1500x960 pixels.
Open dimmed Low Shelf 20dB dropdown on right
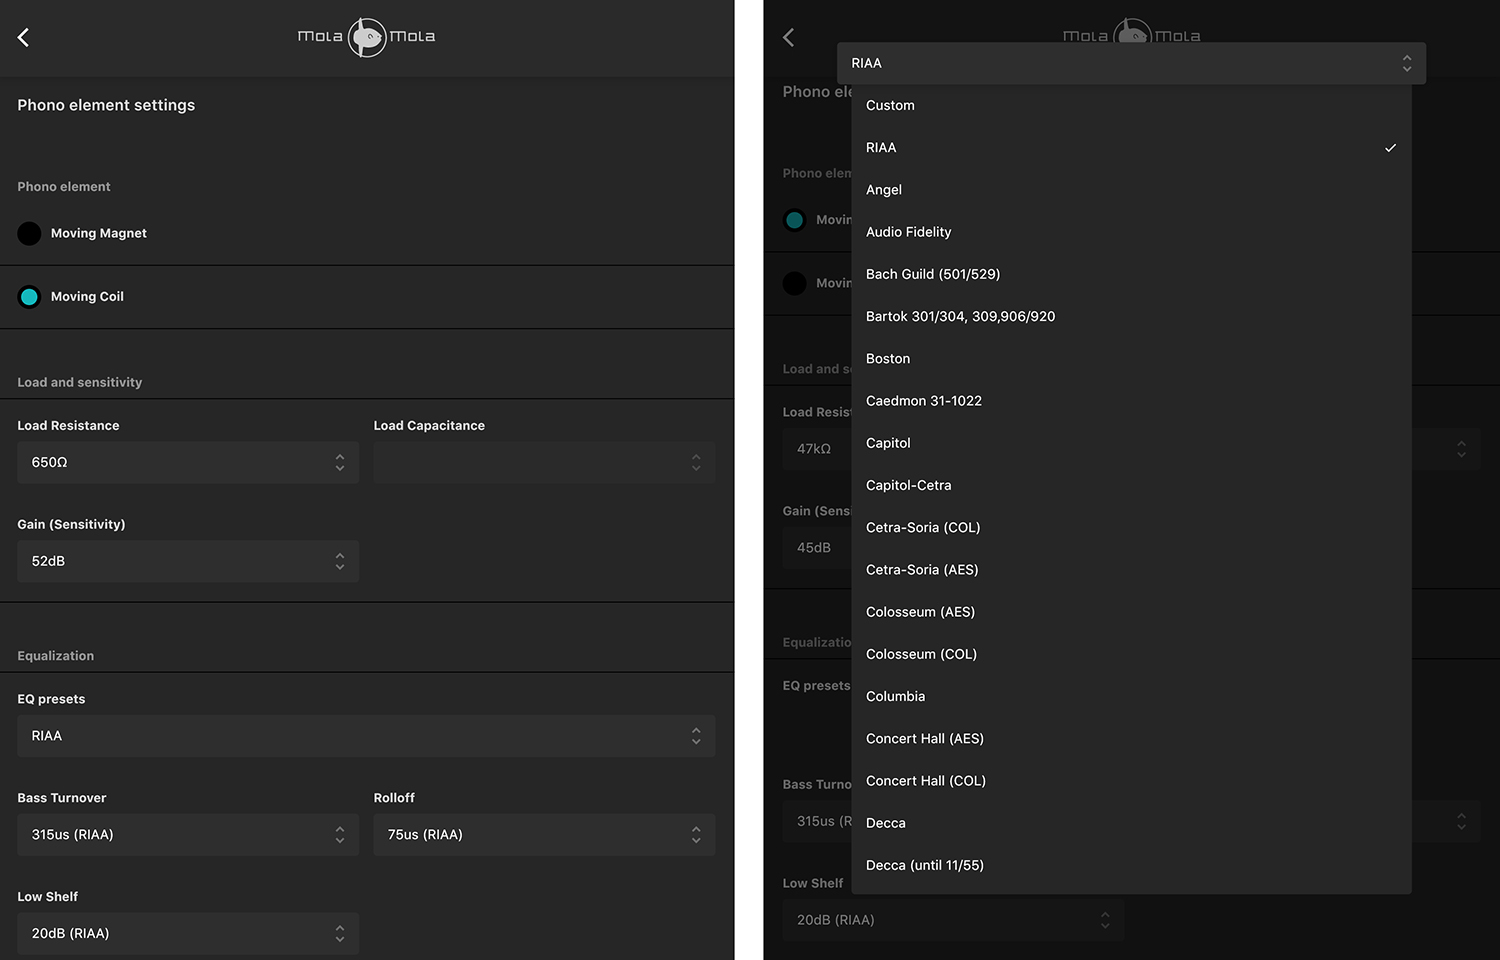point(953,920)
